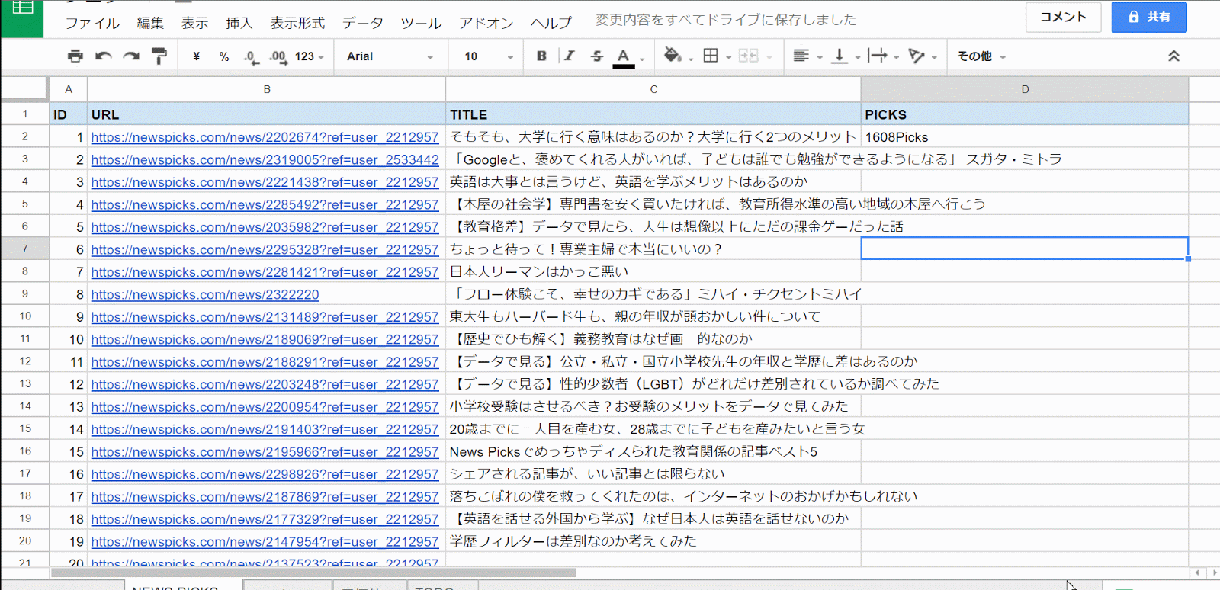
Task: Click the merge cells icon
Action: (x=749, y=56)
